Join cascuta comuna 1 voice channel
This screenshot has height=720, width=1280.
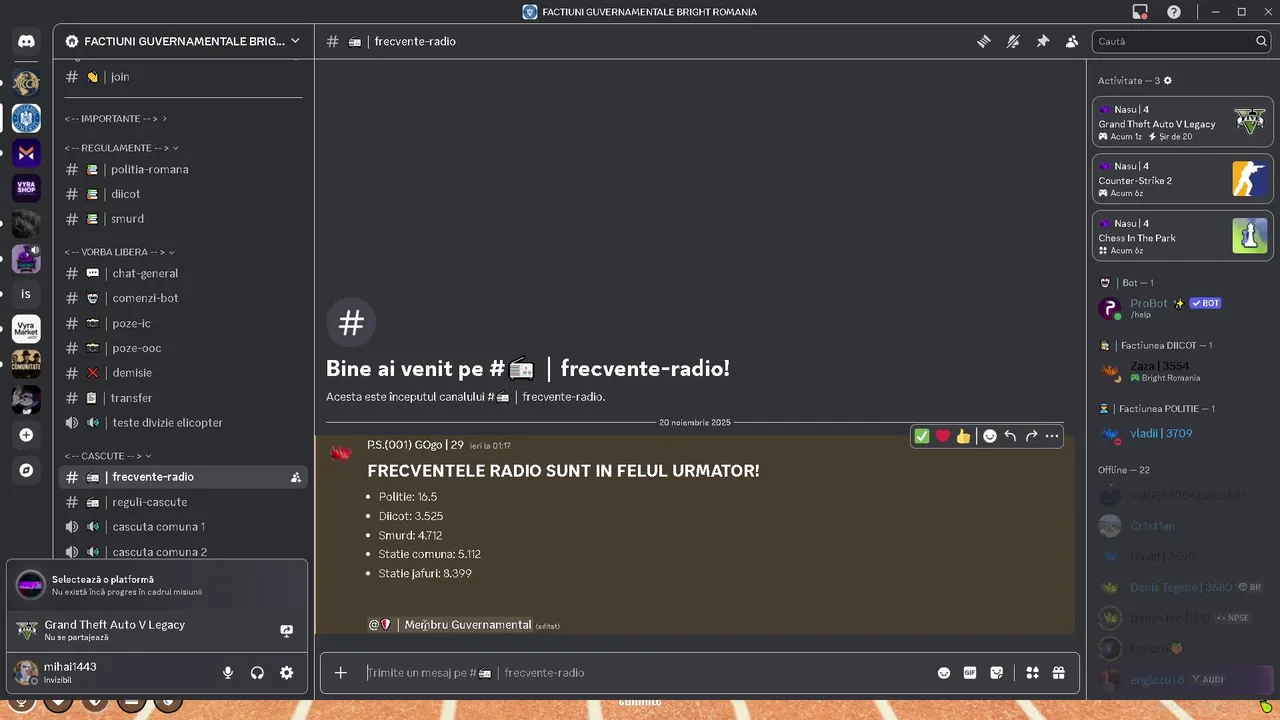[183, 527]
